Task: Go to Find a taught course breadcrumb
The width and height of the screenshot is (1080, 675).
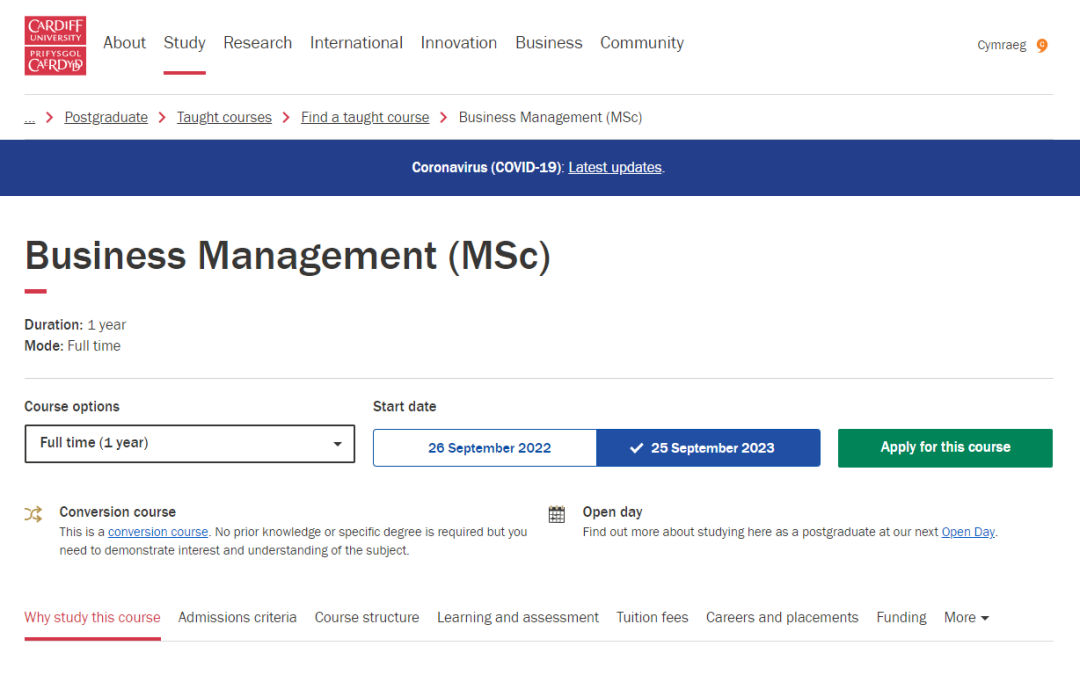Action: (365, 117)
